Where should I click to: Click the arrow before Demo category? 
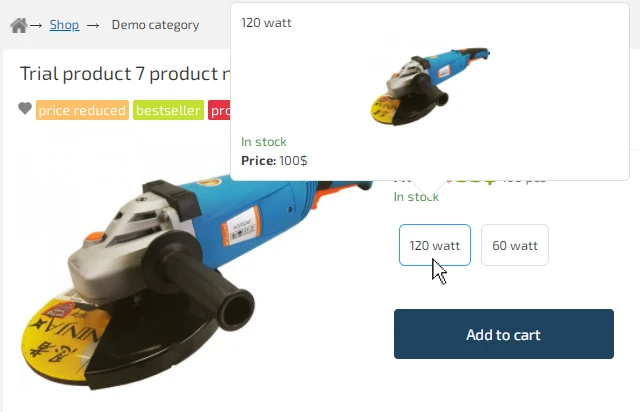point(93,25)
